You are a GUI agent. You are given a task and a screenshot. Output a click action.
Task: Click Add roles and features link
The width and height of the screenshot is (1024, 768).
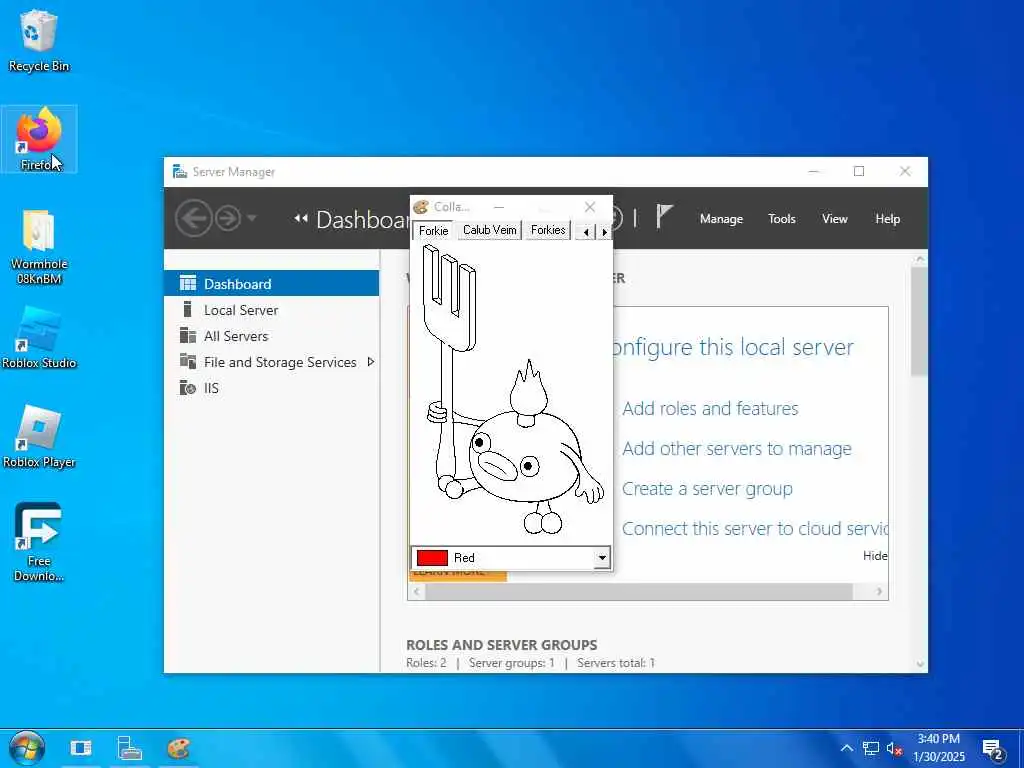(x=710, y=409)
